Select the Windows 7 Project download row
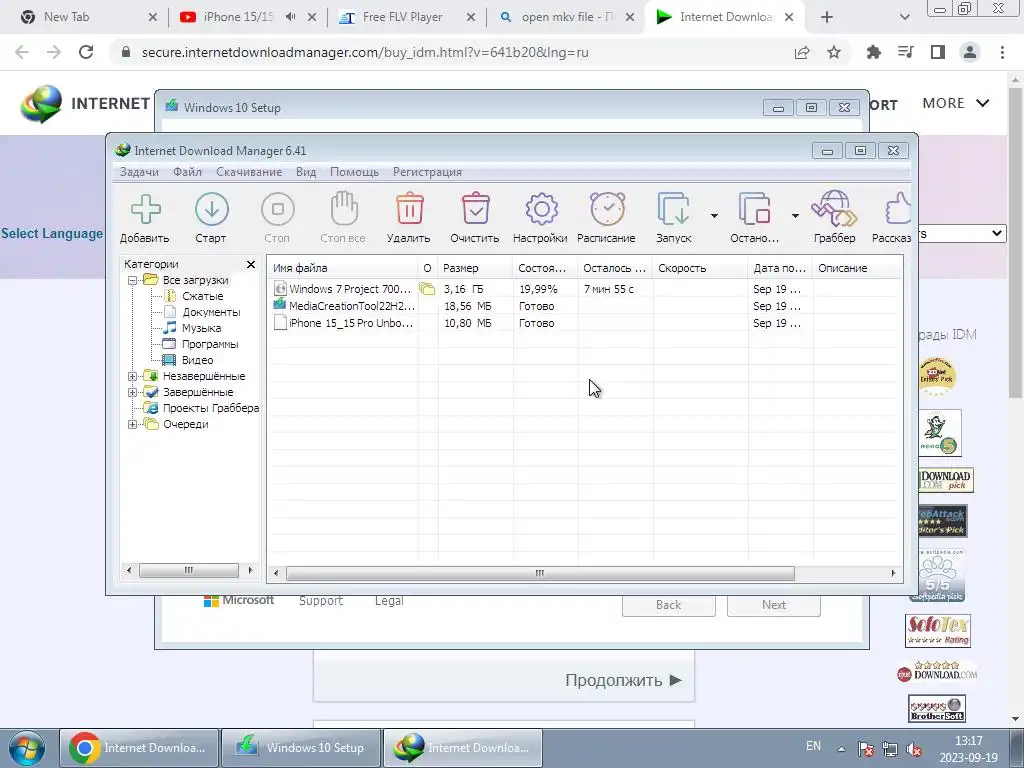The image size is (1024, 768). 584,289
